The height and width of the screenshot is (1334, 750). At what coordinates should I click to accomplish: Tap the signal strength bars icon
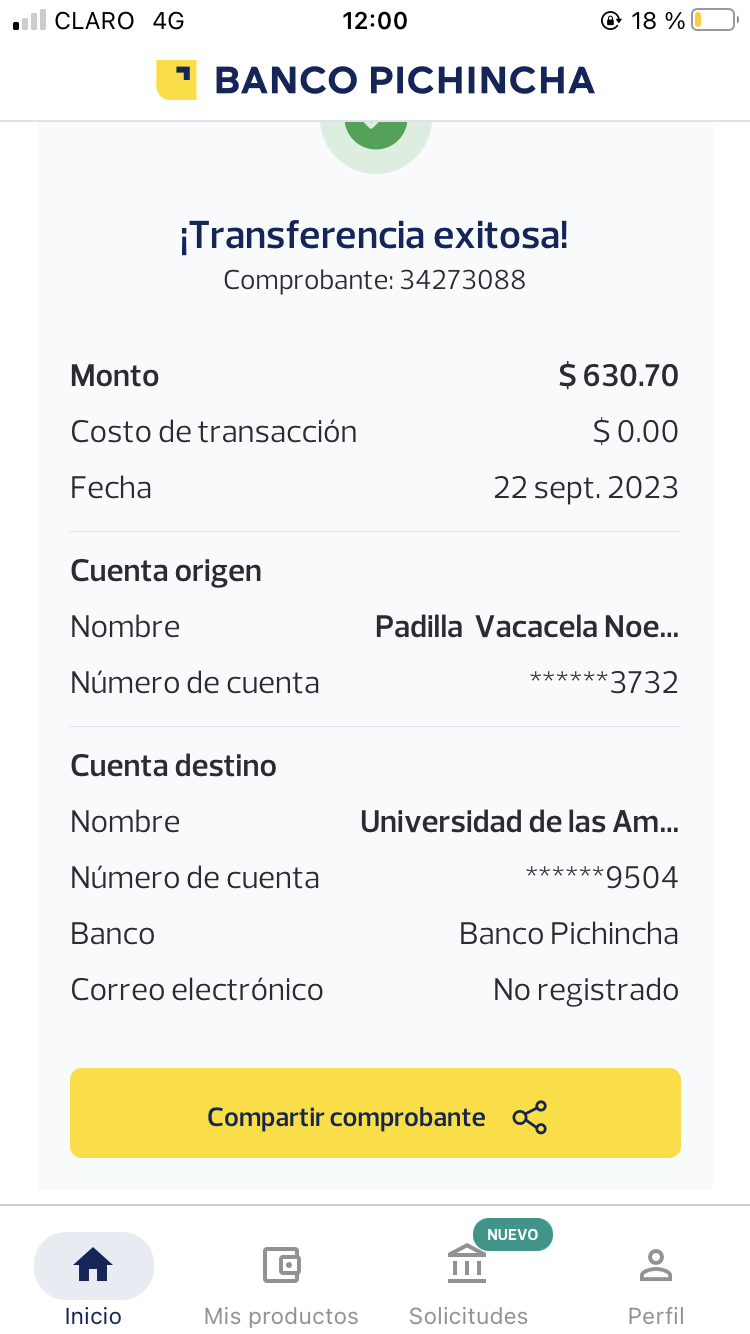[x=30, y=21]
